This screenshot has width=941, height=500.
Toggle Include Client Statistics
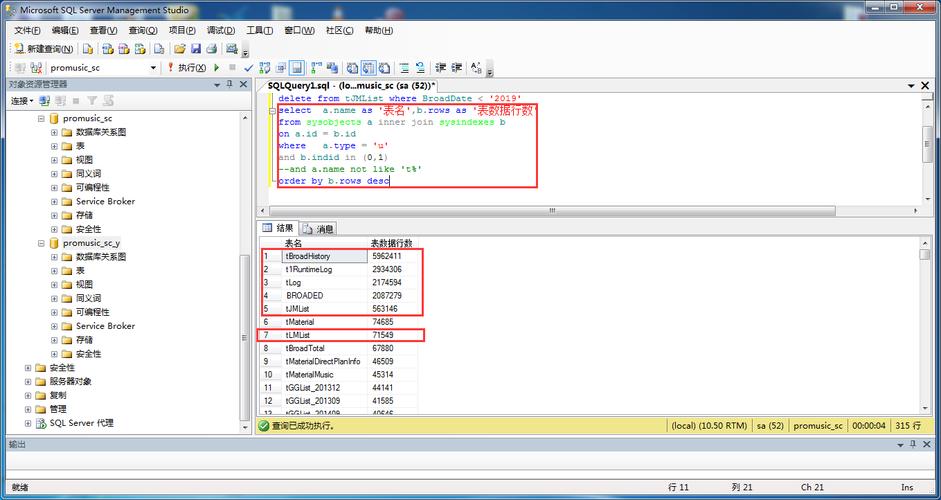[332, 68]
